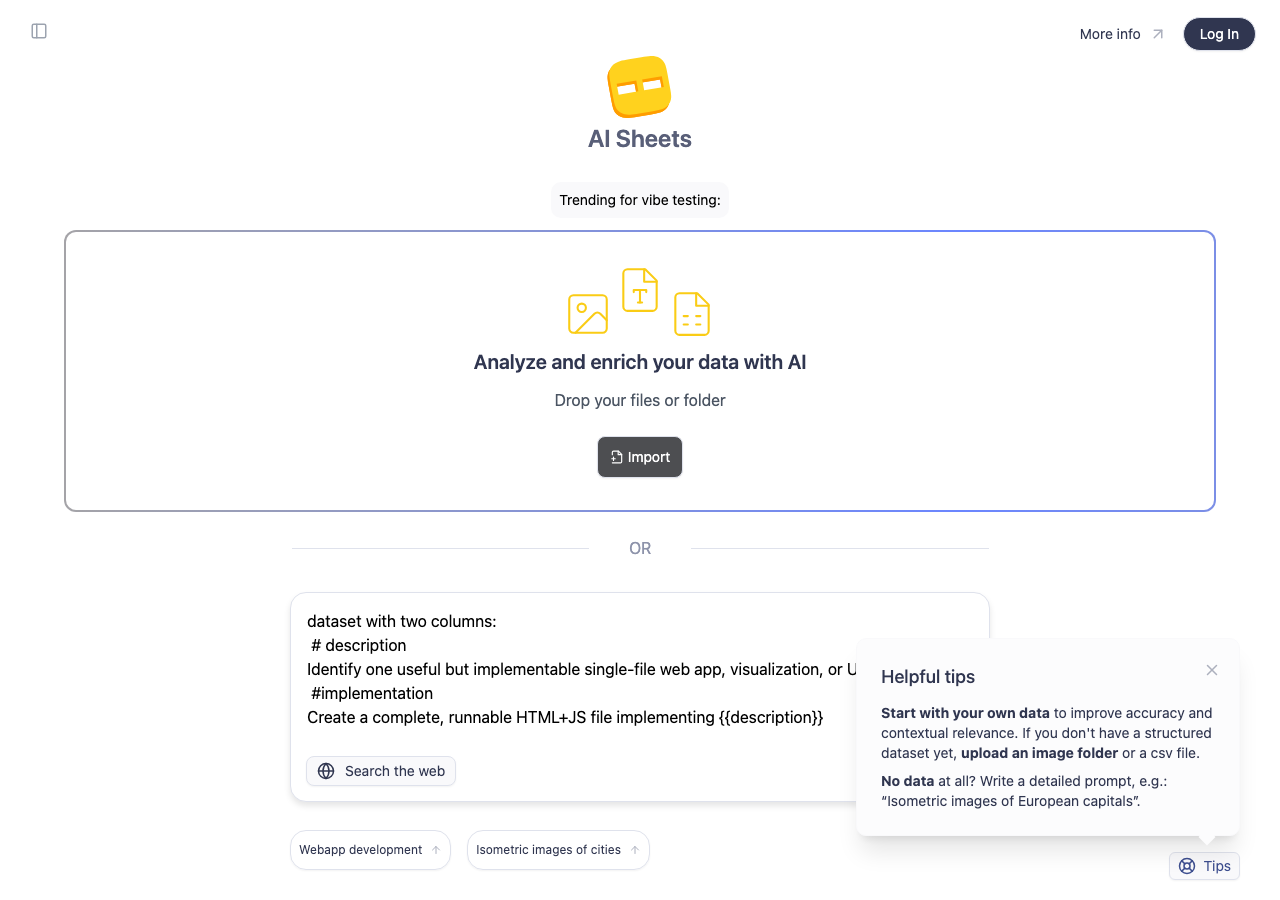Click the prompt line '# description'

[x=359, y=645]
